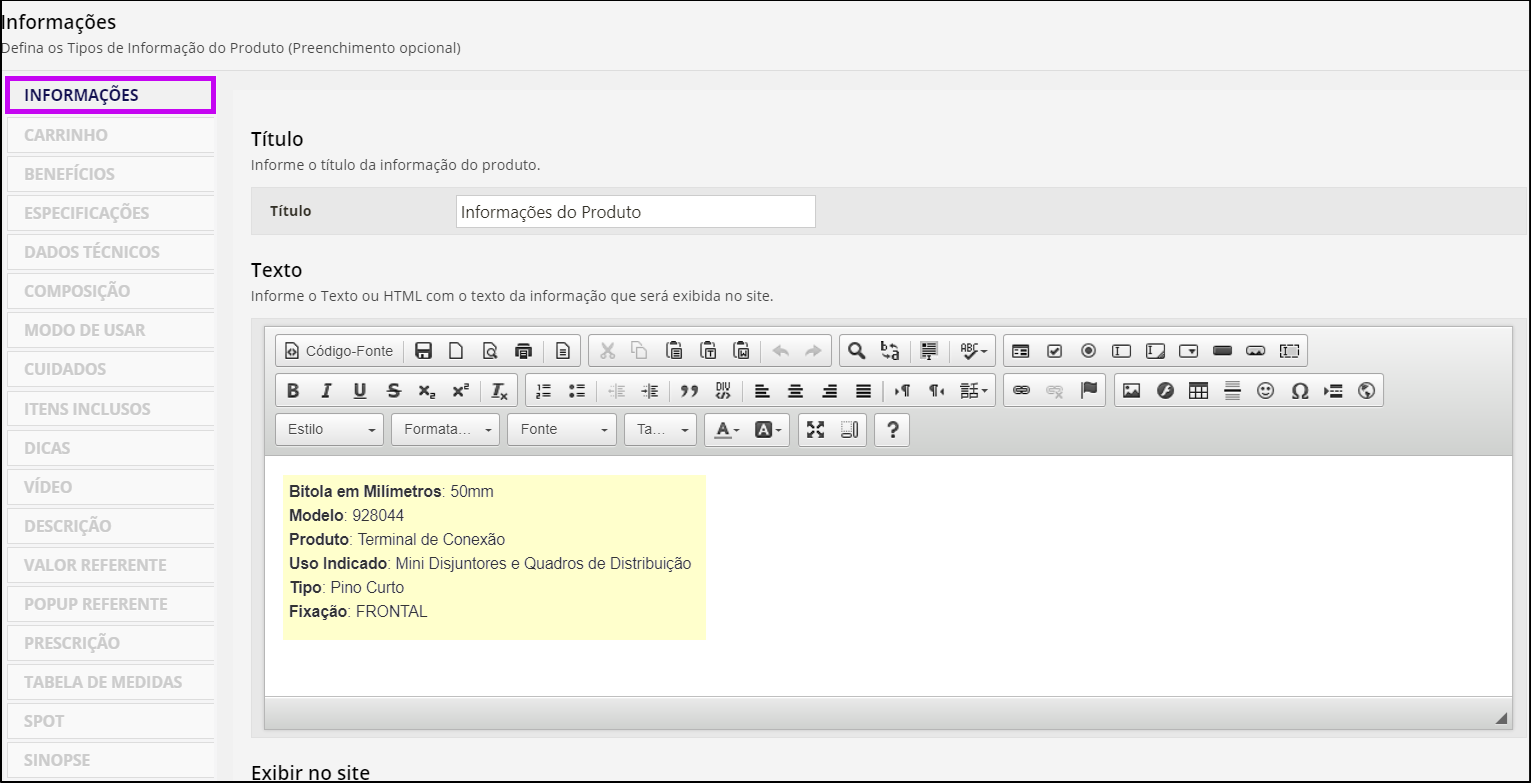Click the New Page icon
Viewport: 1531px width, 784px height.
pos(456,351)
